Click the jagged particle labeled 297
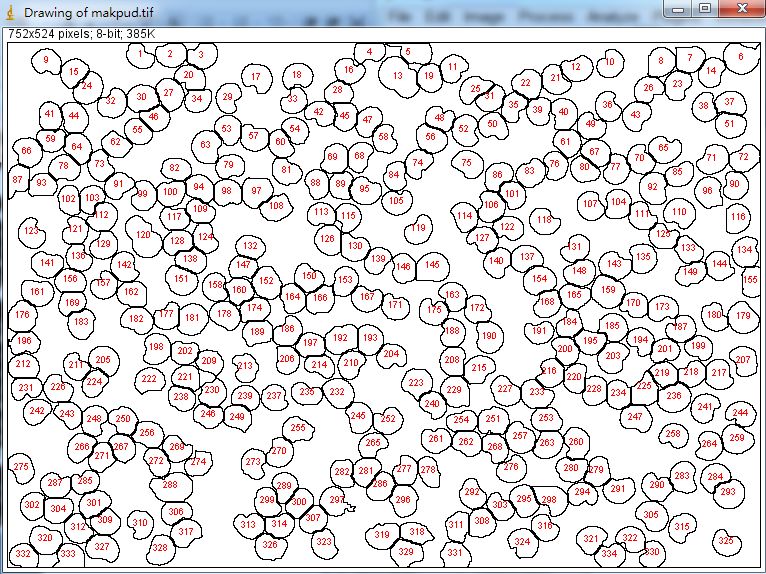Image resolution: width=766 pixels, height=574 pixels. [x=336, y=501]
